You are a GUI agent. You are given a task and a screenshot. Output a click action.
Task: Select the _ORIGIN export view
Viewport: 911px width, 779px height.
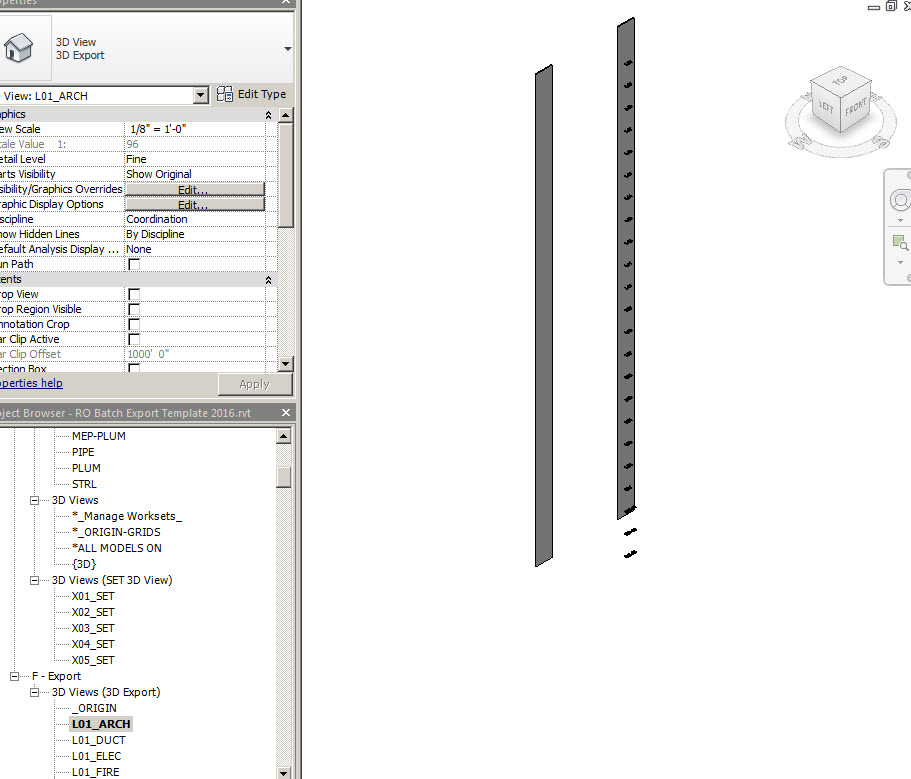[x=94, y=709]
